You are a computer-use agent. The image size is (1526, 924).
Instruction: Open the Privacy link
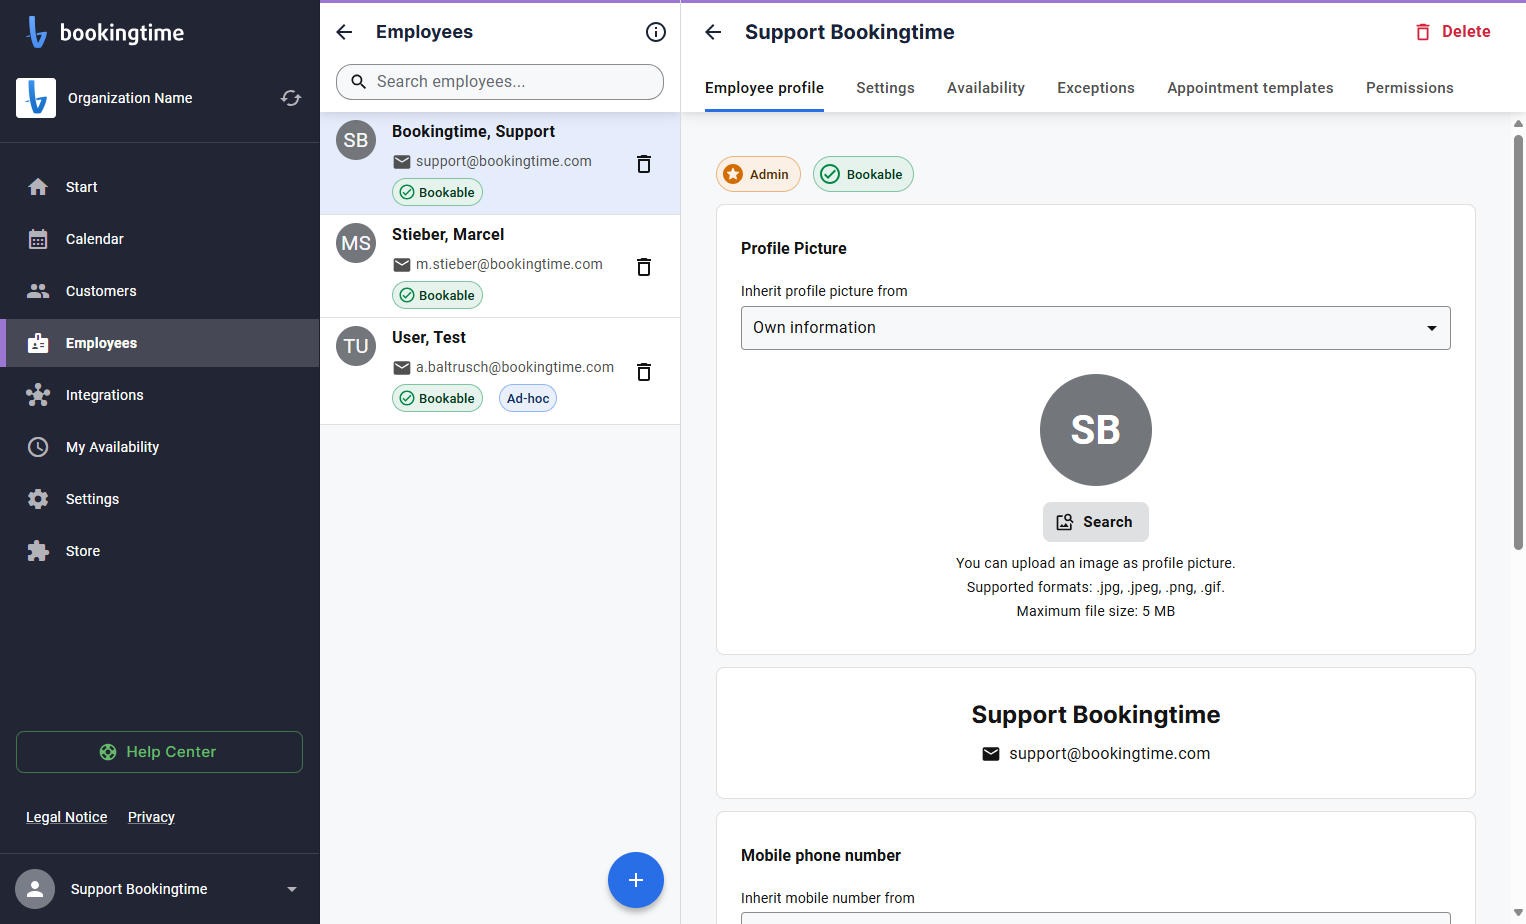point(151,817)
